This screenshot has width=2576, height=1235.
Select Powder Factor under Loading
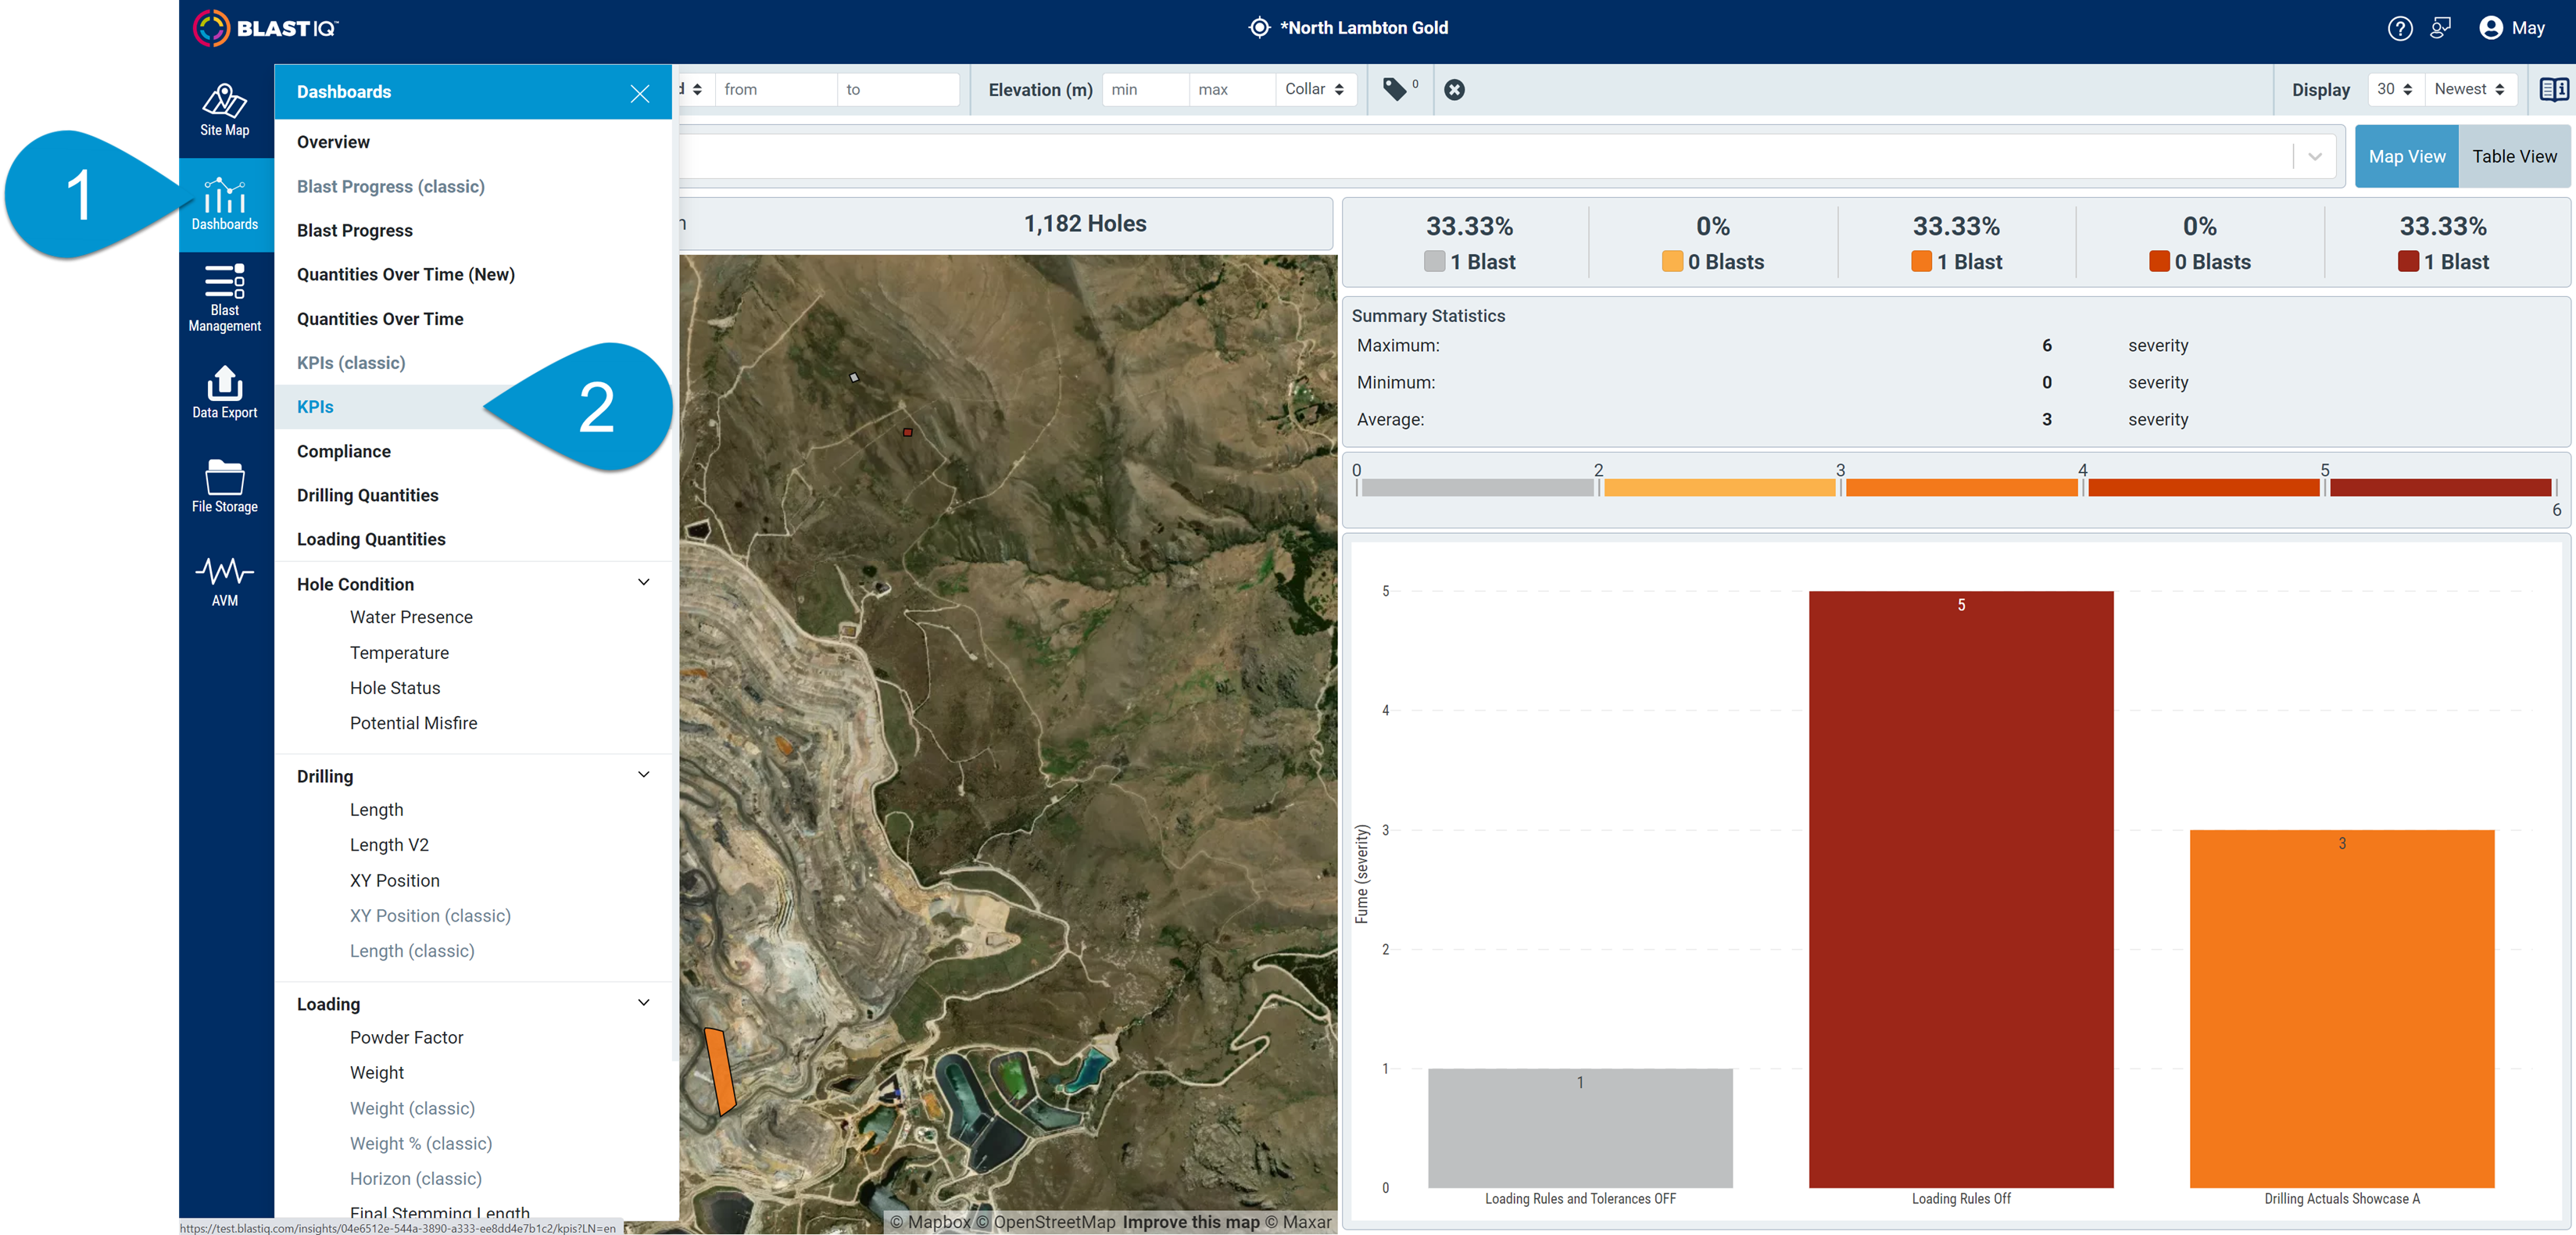point(406,1037)
